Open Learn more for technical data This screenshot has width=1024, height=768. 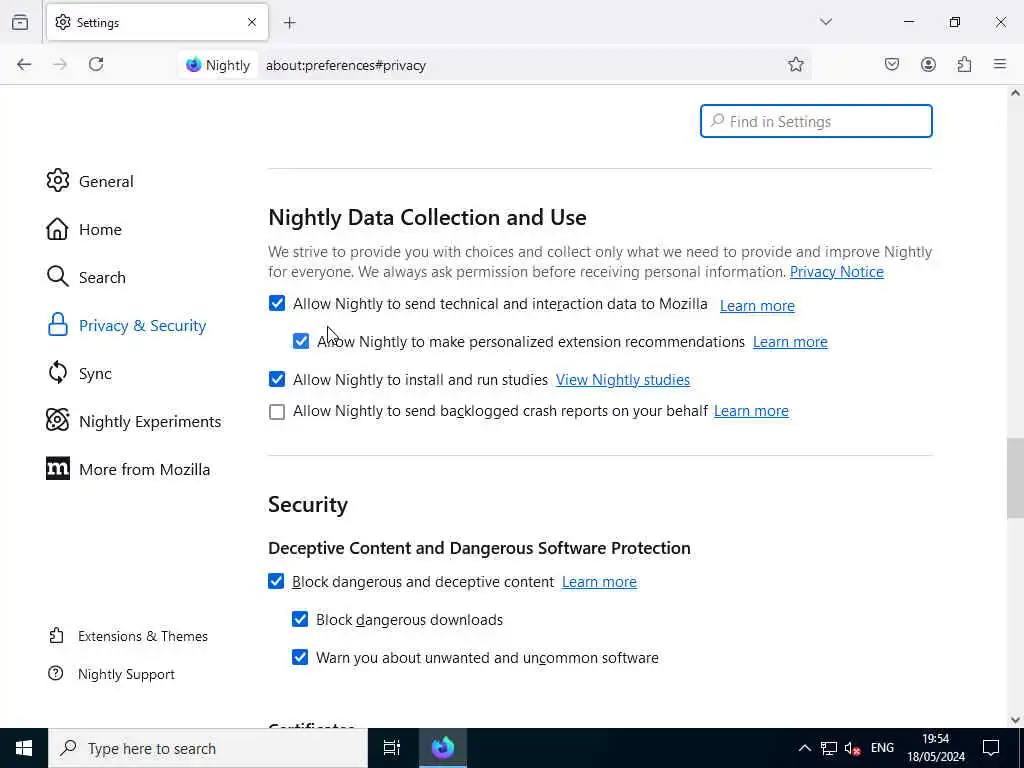[x=757, y=306]
